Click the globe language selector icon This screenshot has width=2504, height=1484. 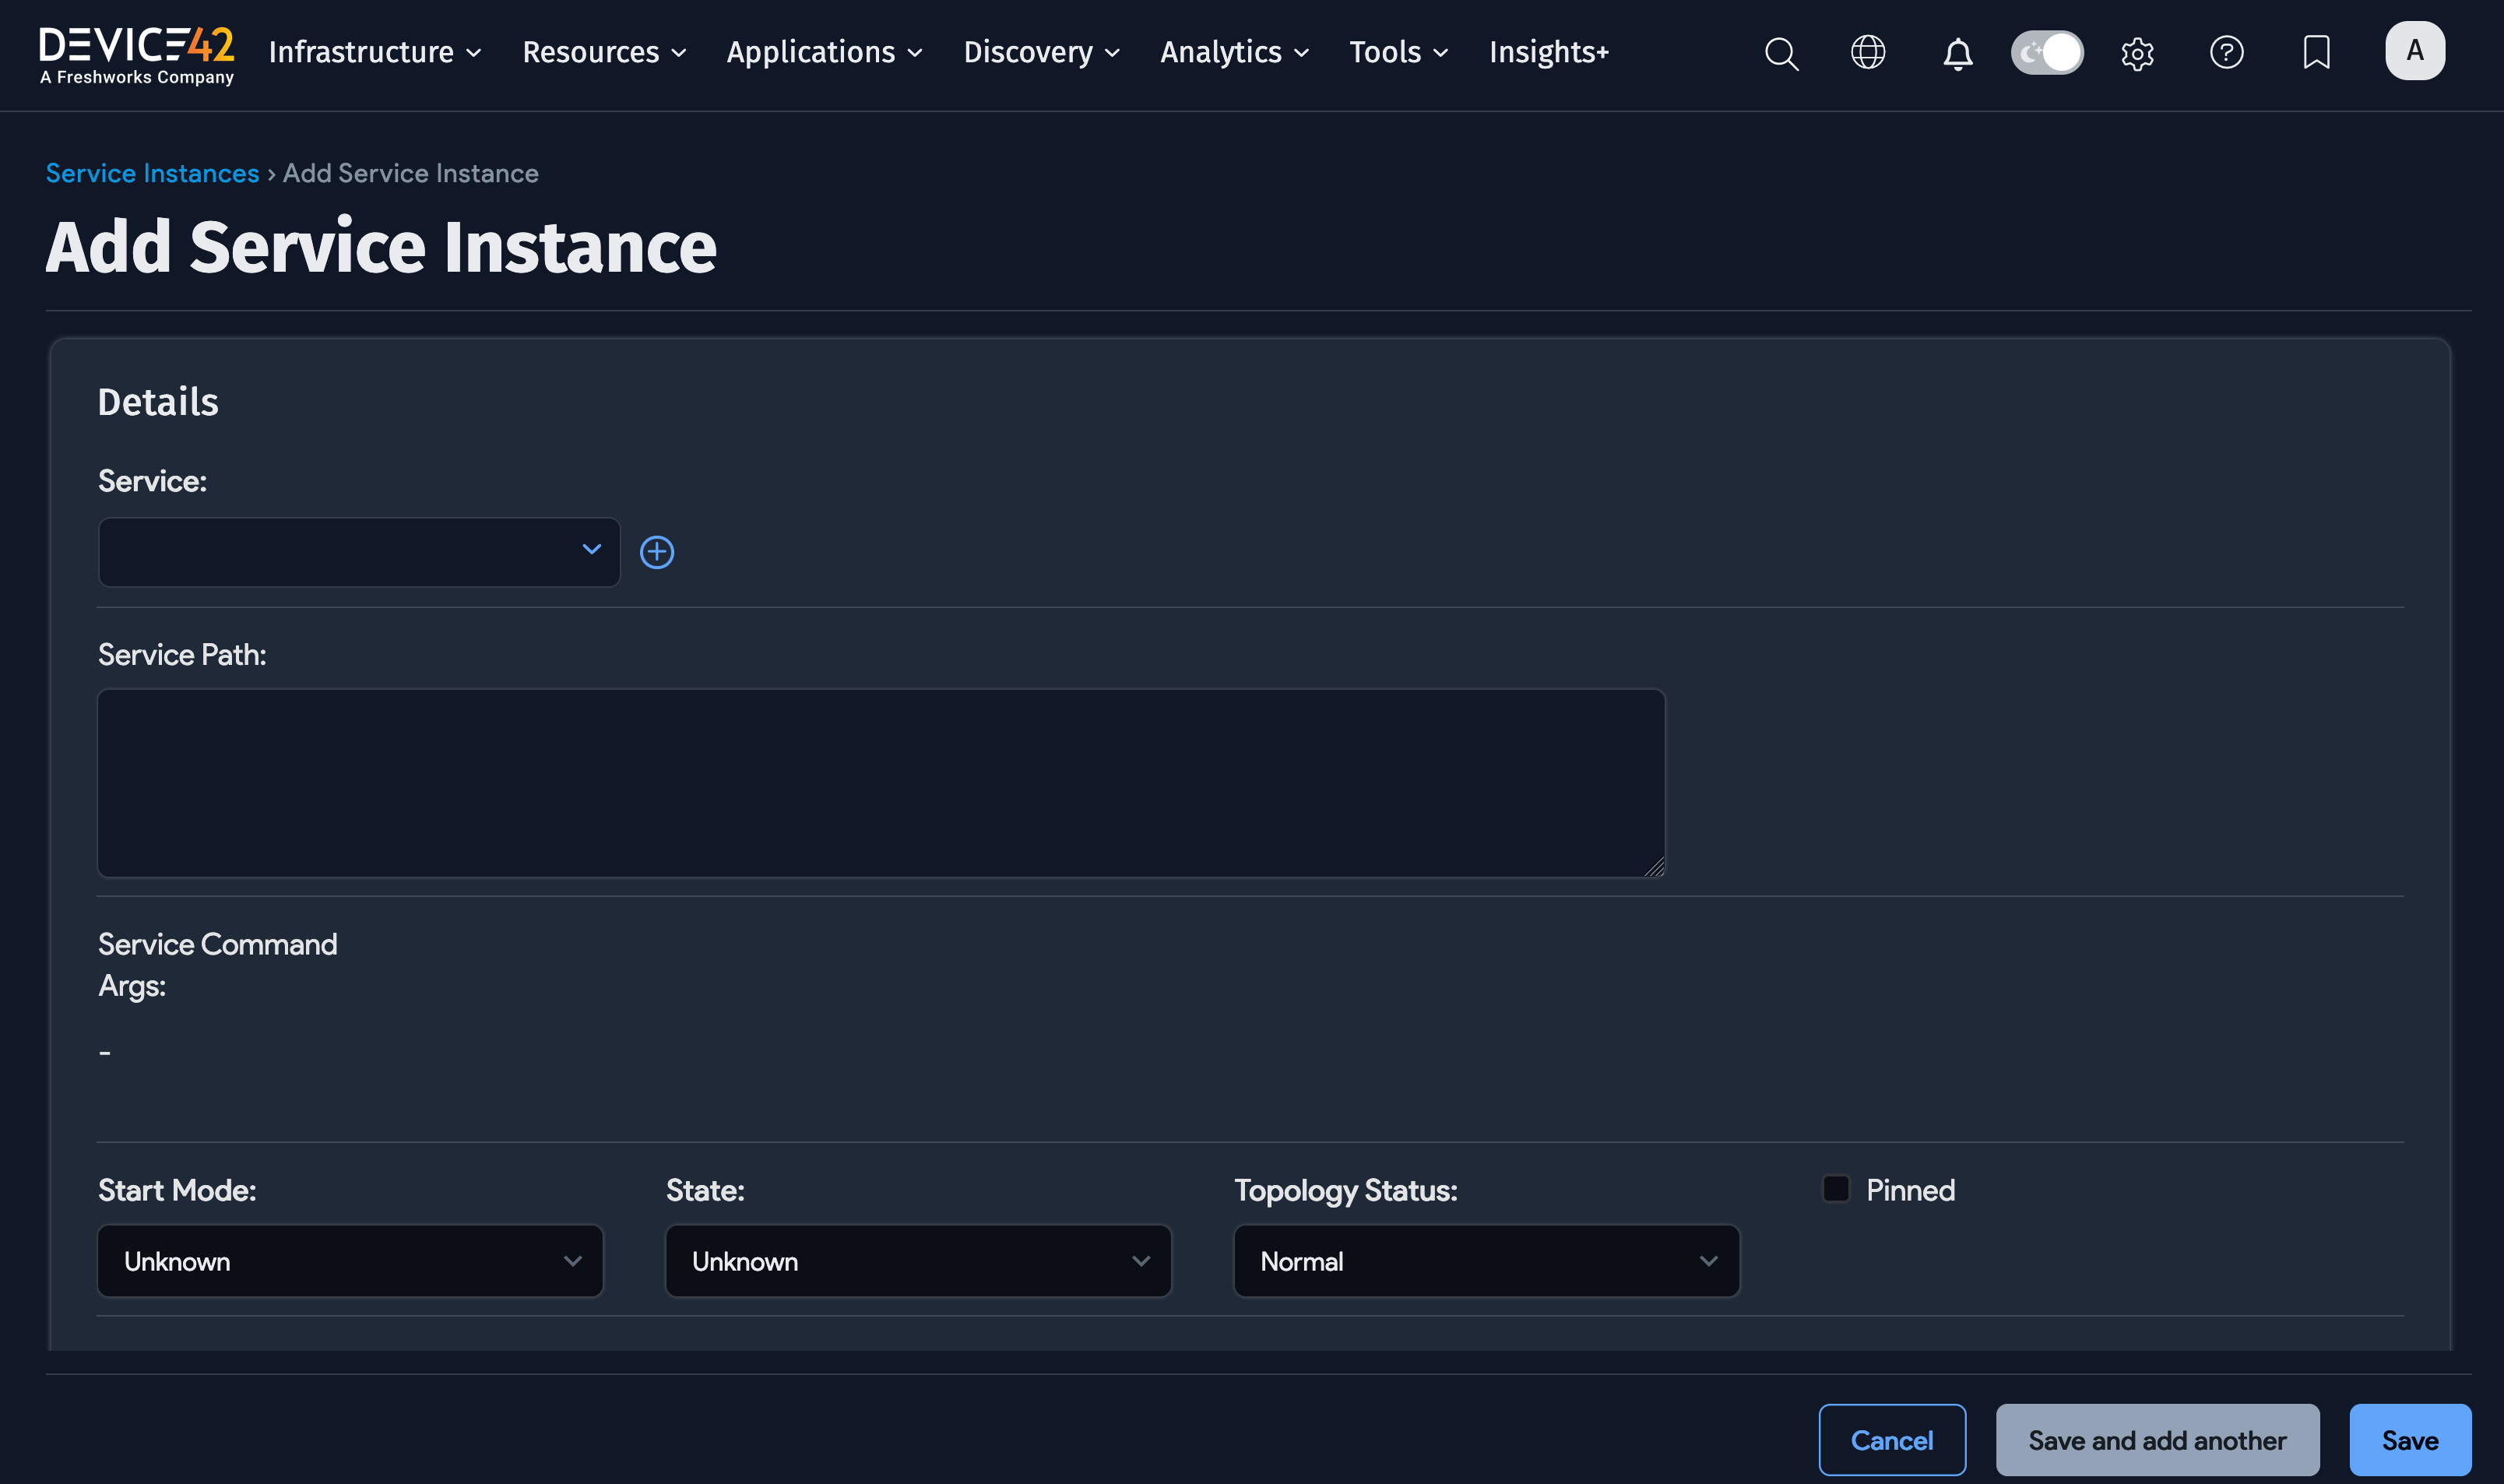(x=1869, y=52)
